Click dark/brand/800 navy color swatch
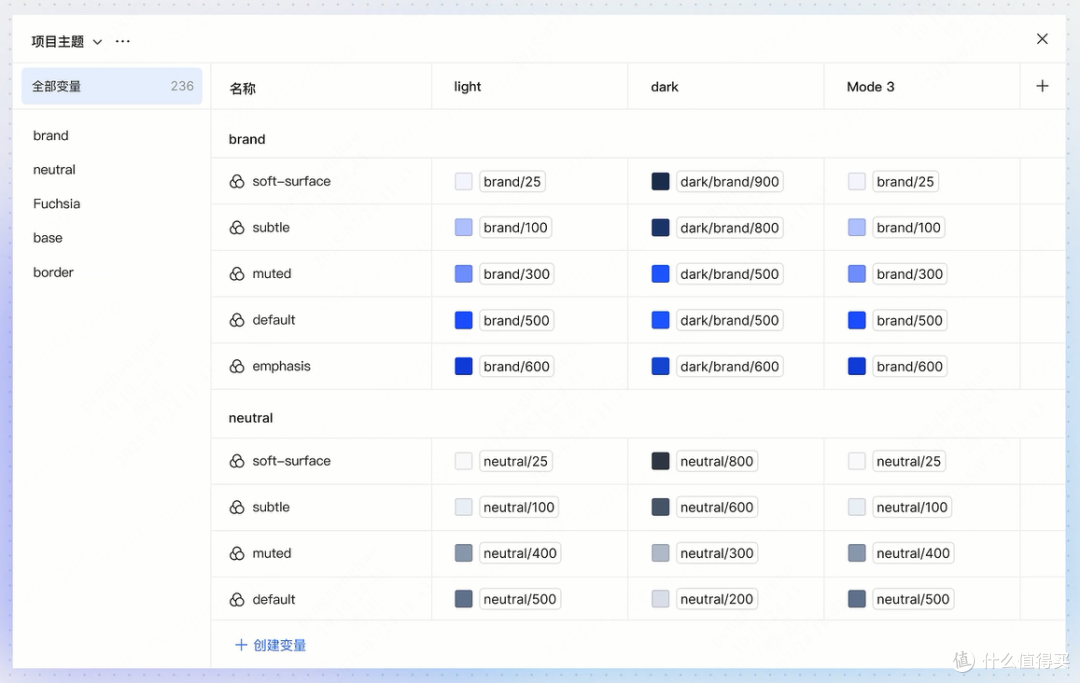The image size is (1080, 683). [x=661, y=228]
